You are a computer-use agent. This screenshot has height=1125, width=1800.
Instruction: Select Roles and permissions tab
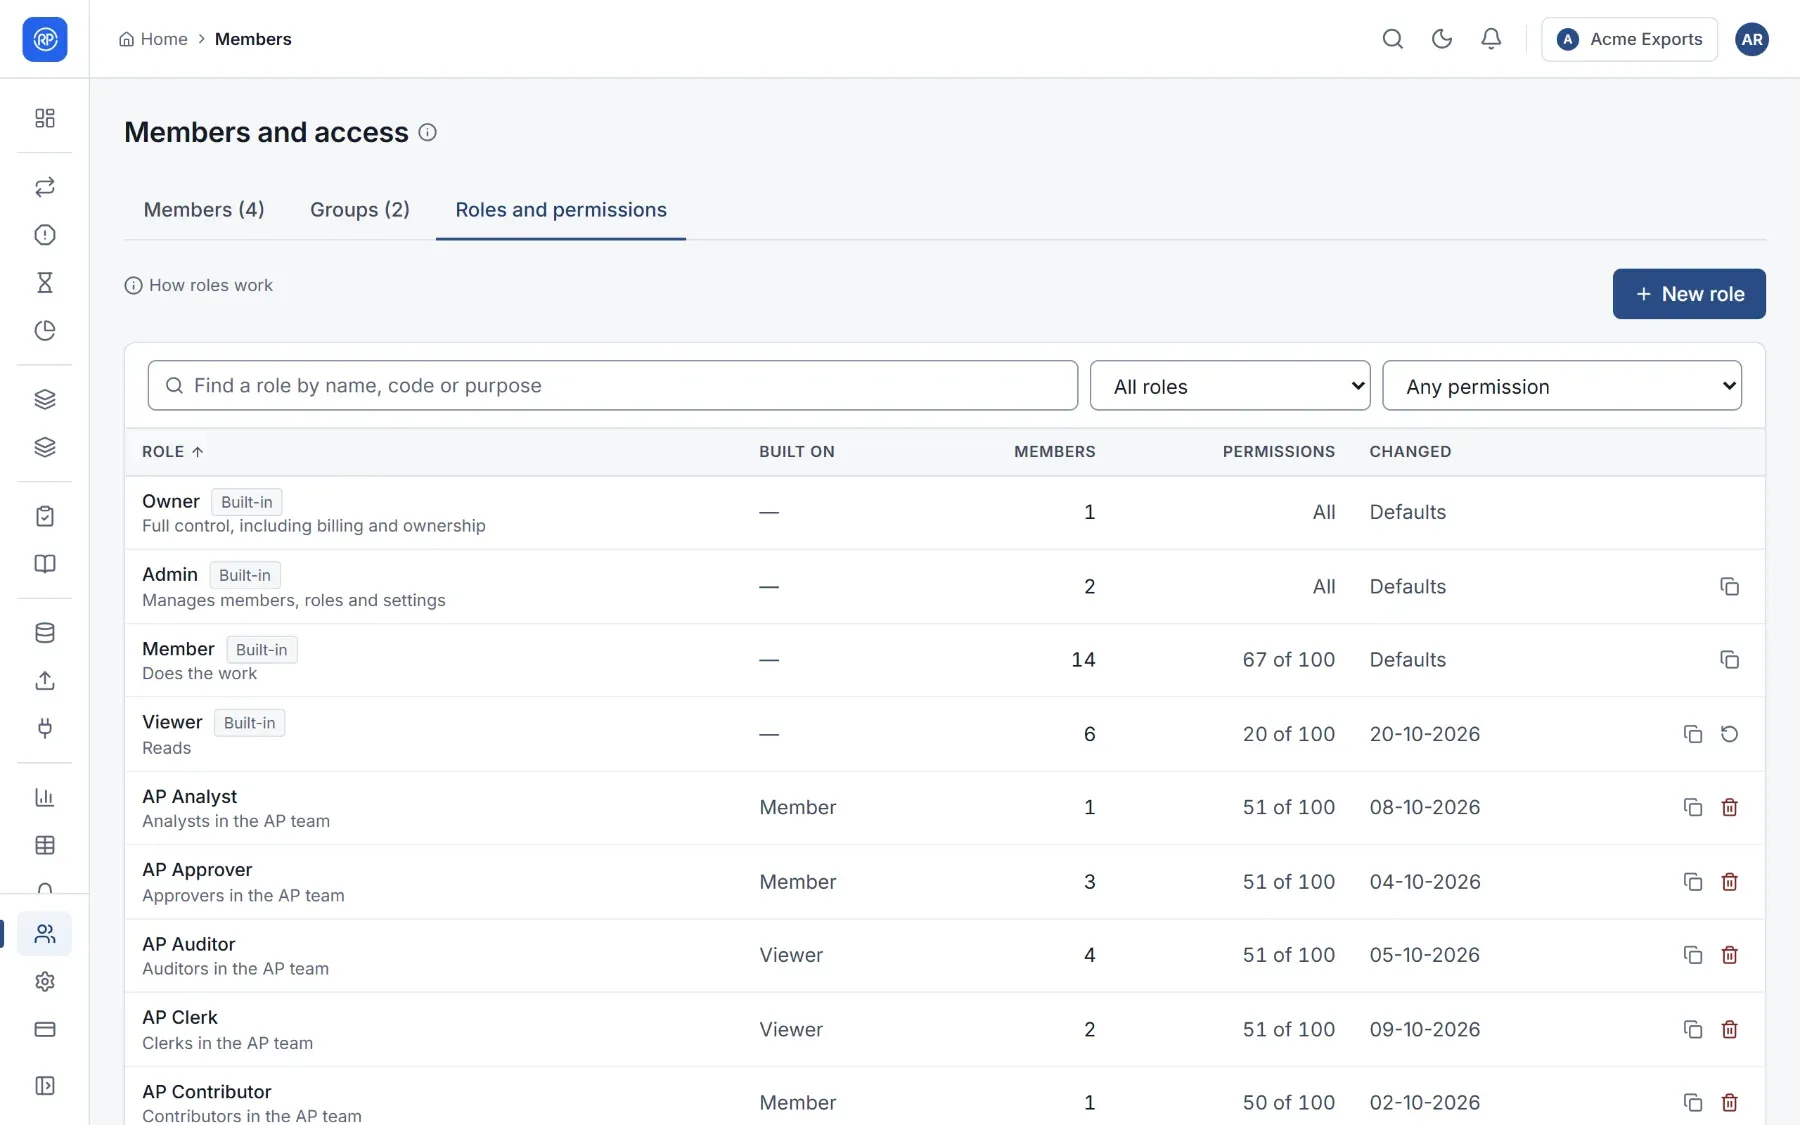[561, 210]
